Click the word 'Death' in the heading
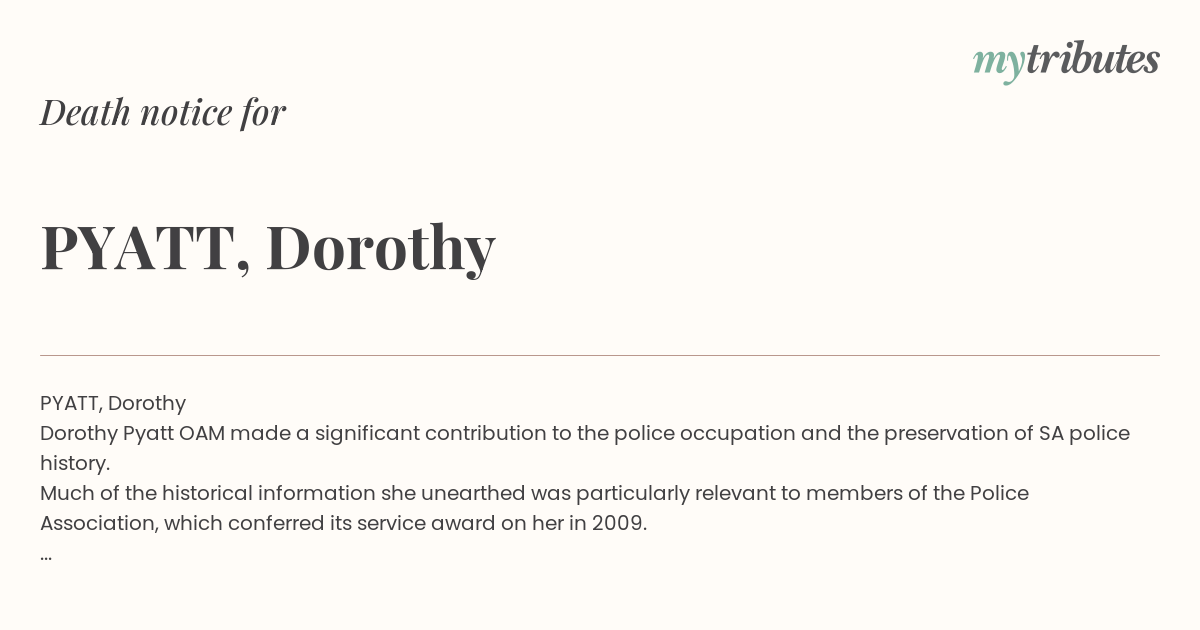This screenshot has width=1200, height=630. [x=86, y=112]
